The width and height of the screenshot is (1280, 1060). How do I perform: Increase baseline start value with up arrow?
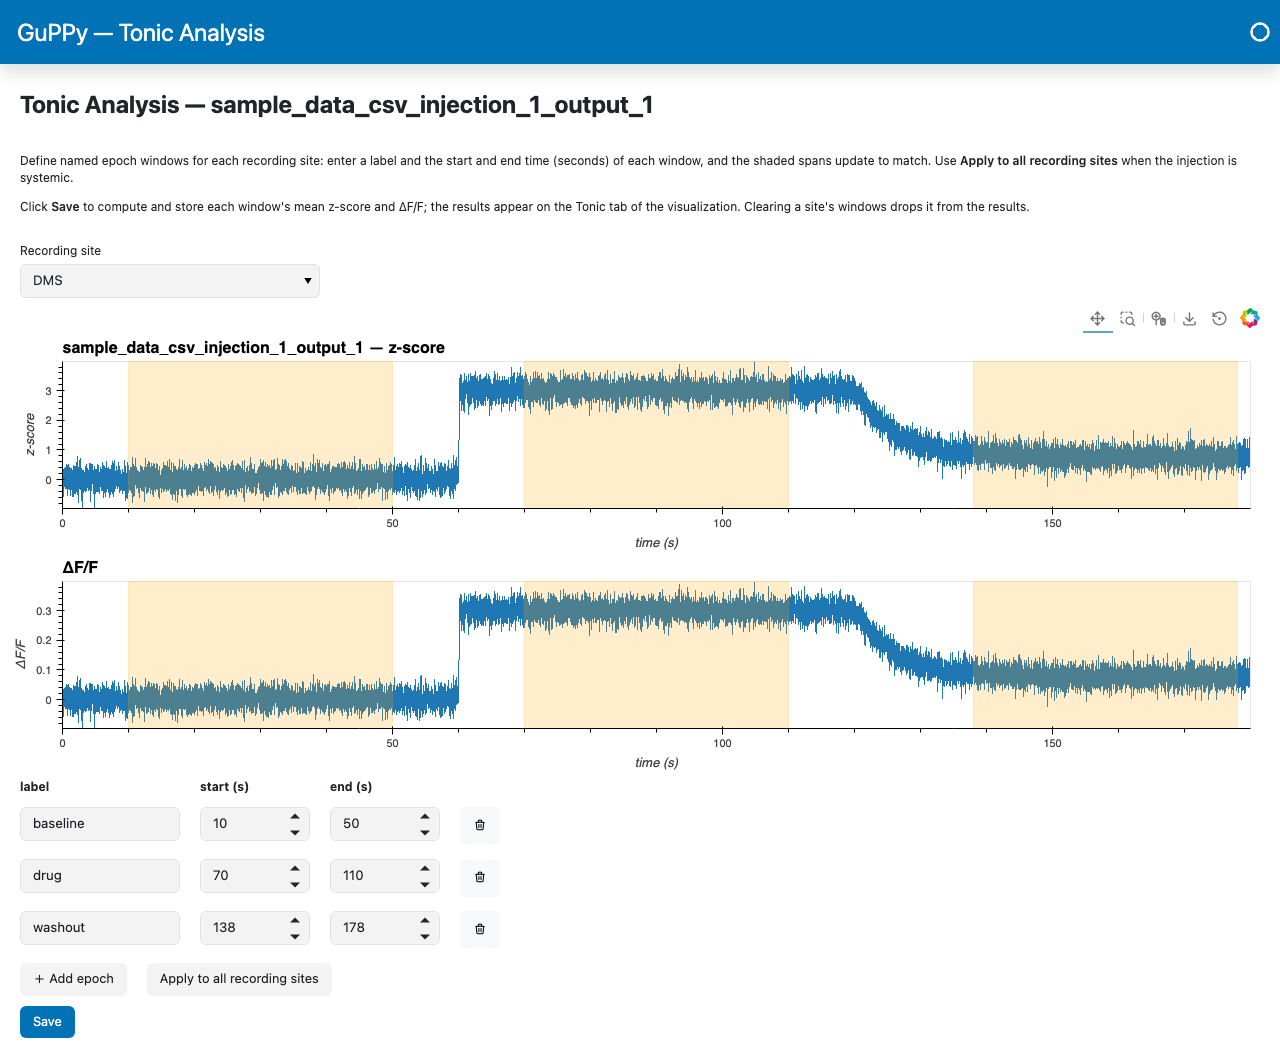[295, 816]
